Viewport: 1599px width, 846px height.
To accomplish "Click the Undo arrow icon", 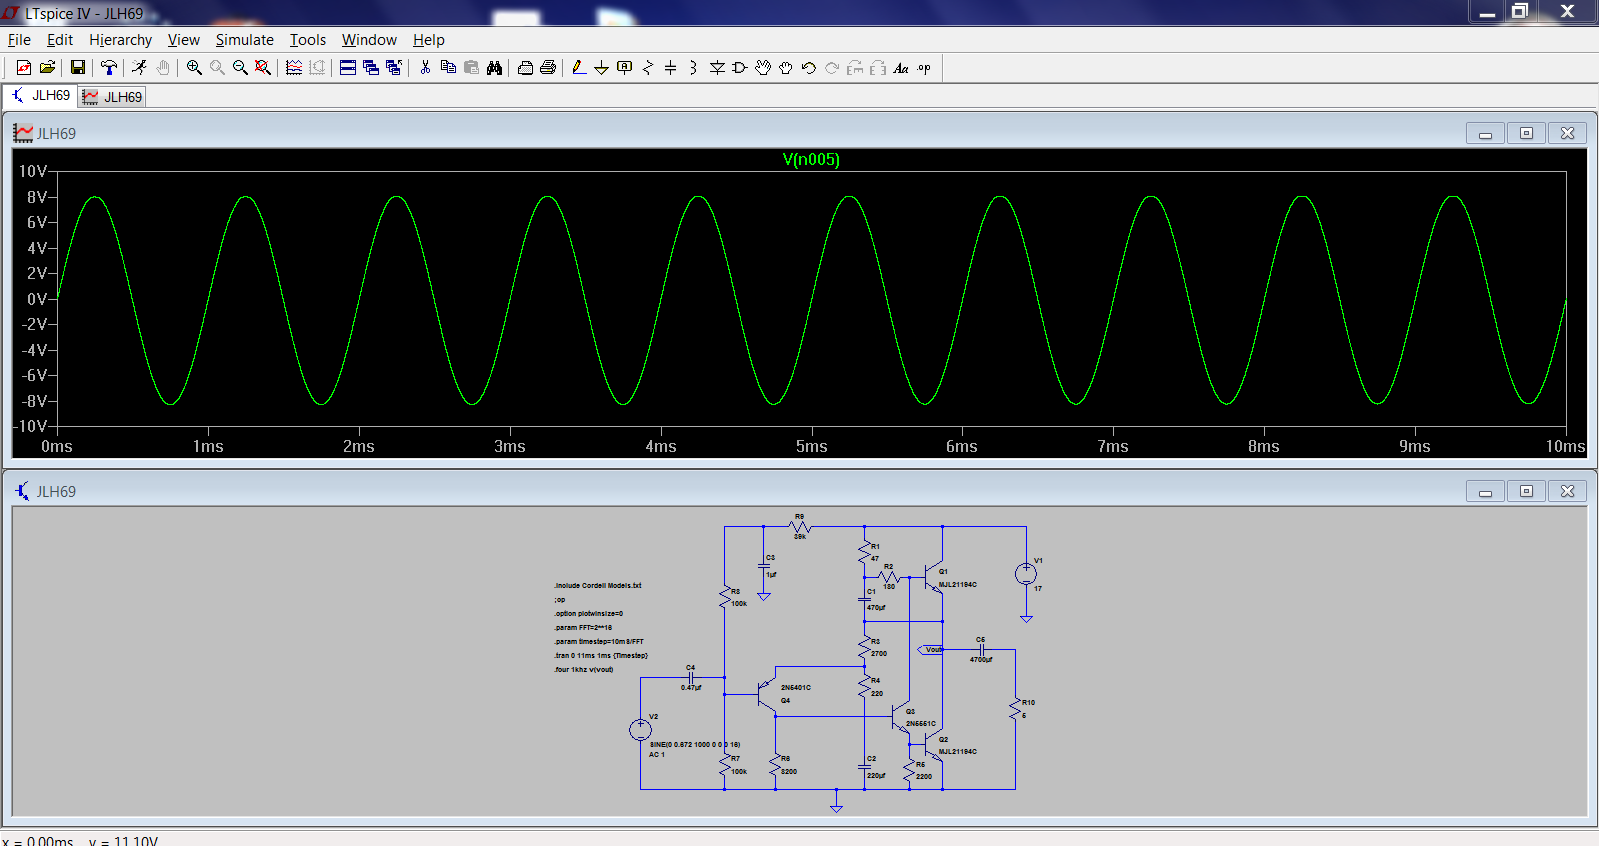I will tap(809, 68).
